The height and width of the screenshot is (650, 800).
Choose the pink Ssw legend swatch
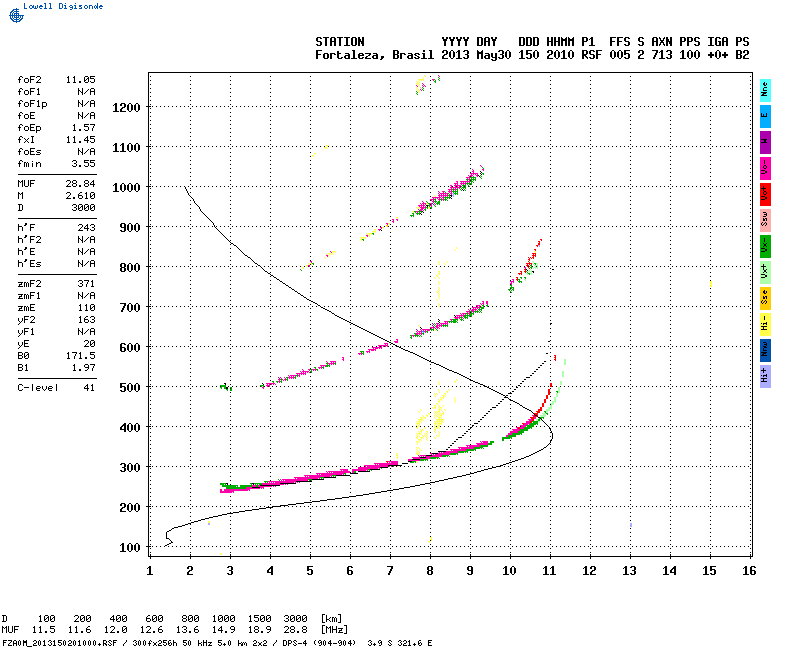tap(765, 220)
